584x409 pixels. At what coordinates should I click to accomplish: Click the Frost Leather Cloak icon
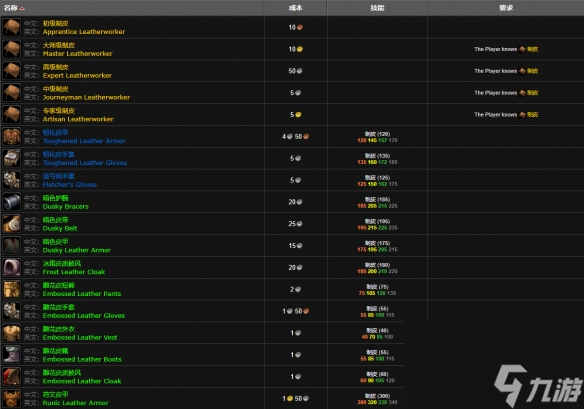pyautogui.click(x=12, y=267)
